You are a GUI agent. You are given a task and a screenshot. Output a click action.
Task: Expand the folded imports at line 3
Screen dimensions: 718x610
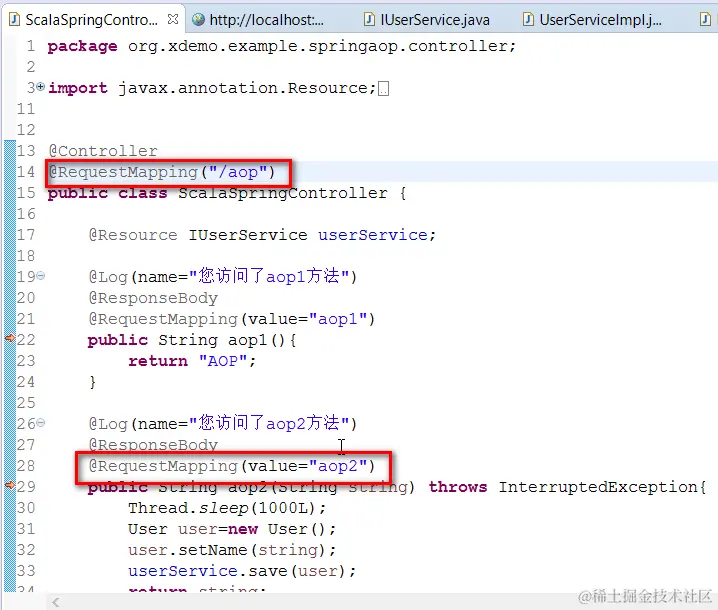[x=40, y=86]
